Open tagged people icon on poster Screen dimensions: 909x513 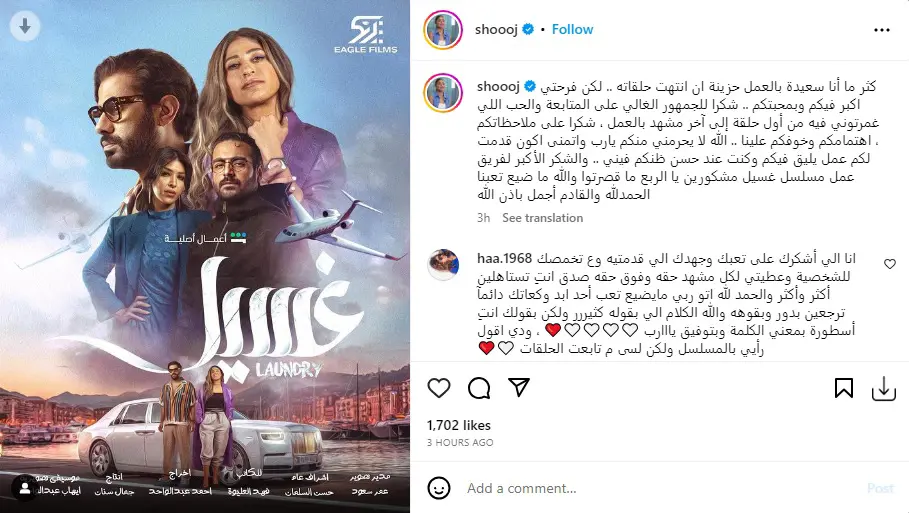[x=25, y=488]
